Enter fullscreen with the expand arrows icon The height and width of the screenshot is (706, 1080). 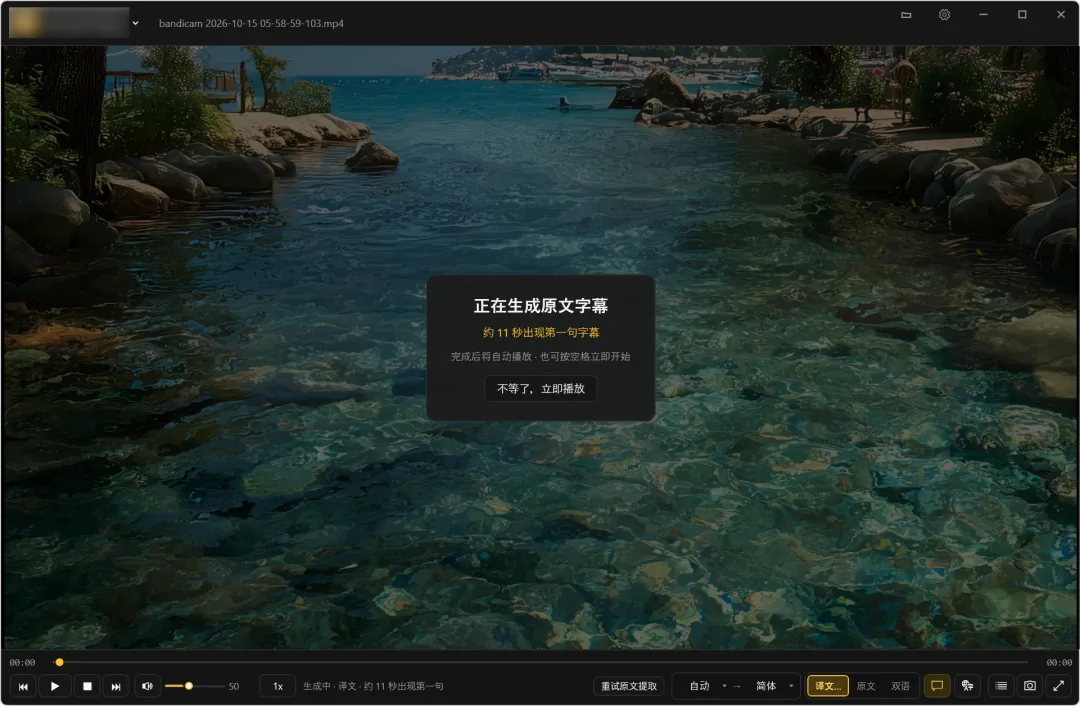(x=1059, y=686)
